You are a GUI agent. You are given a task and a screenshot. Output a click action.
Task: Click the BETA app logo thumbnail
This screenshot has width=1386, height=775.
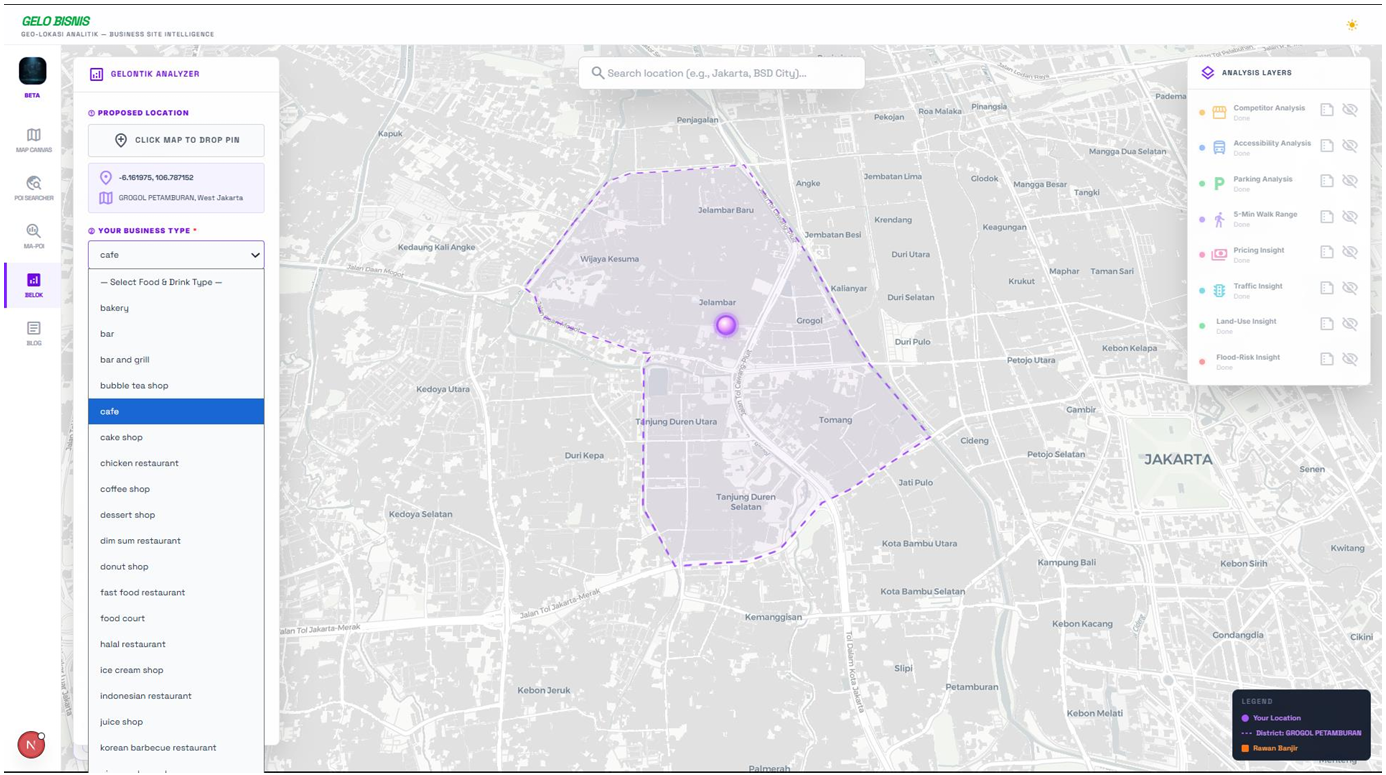click(33, 71)
